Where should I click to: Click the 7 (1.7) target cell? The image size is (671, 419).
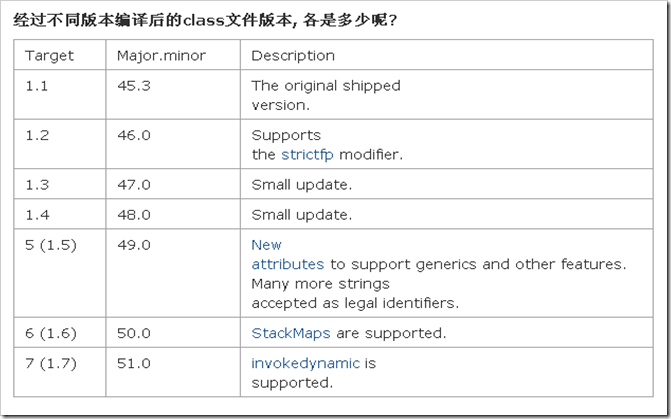click(x=50, y=363)
